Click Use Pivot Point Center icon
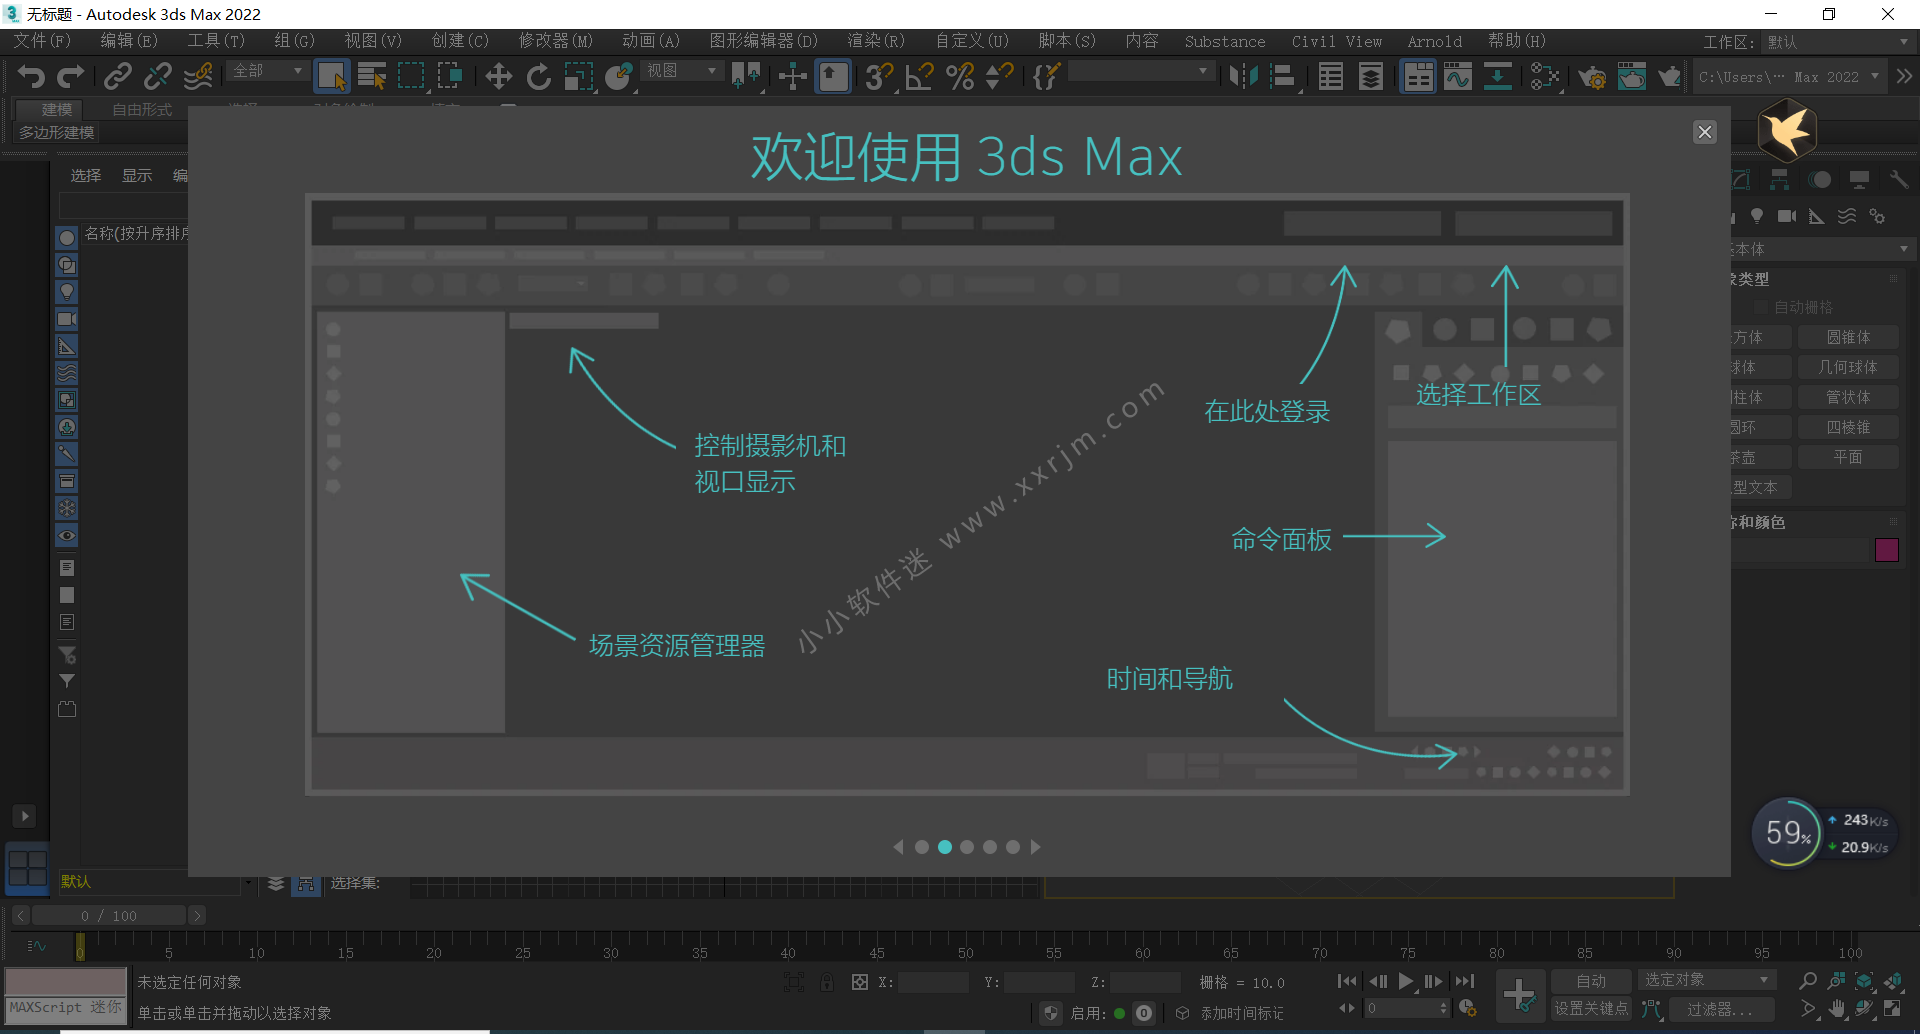The width and height of the screenshot is (1920, 1034). click(746, 76)
